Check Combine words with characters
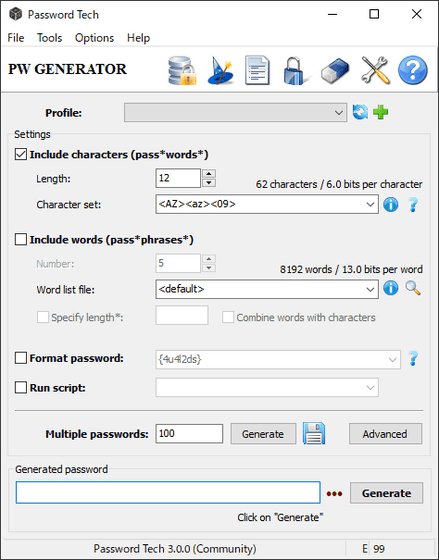This screenshot has height=560, width=439. click(x=228, y=317)
